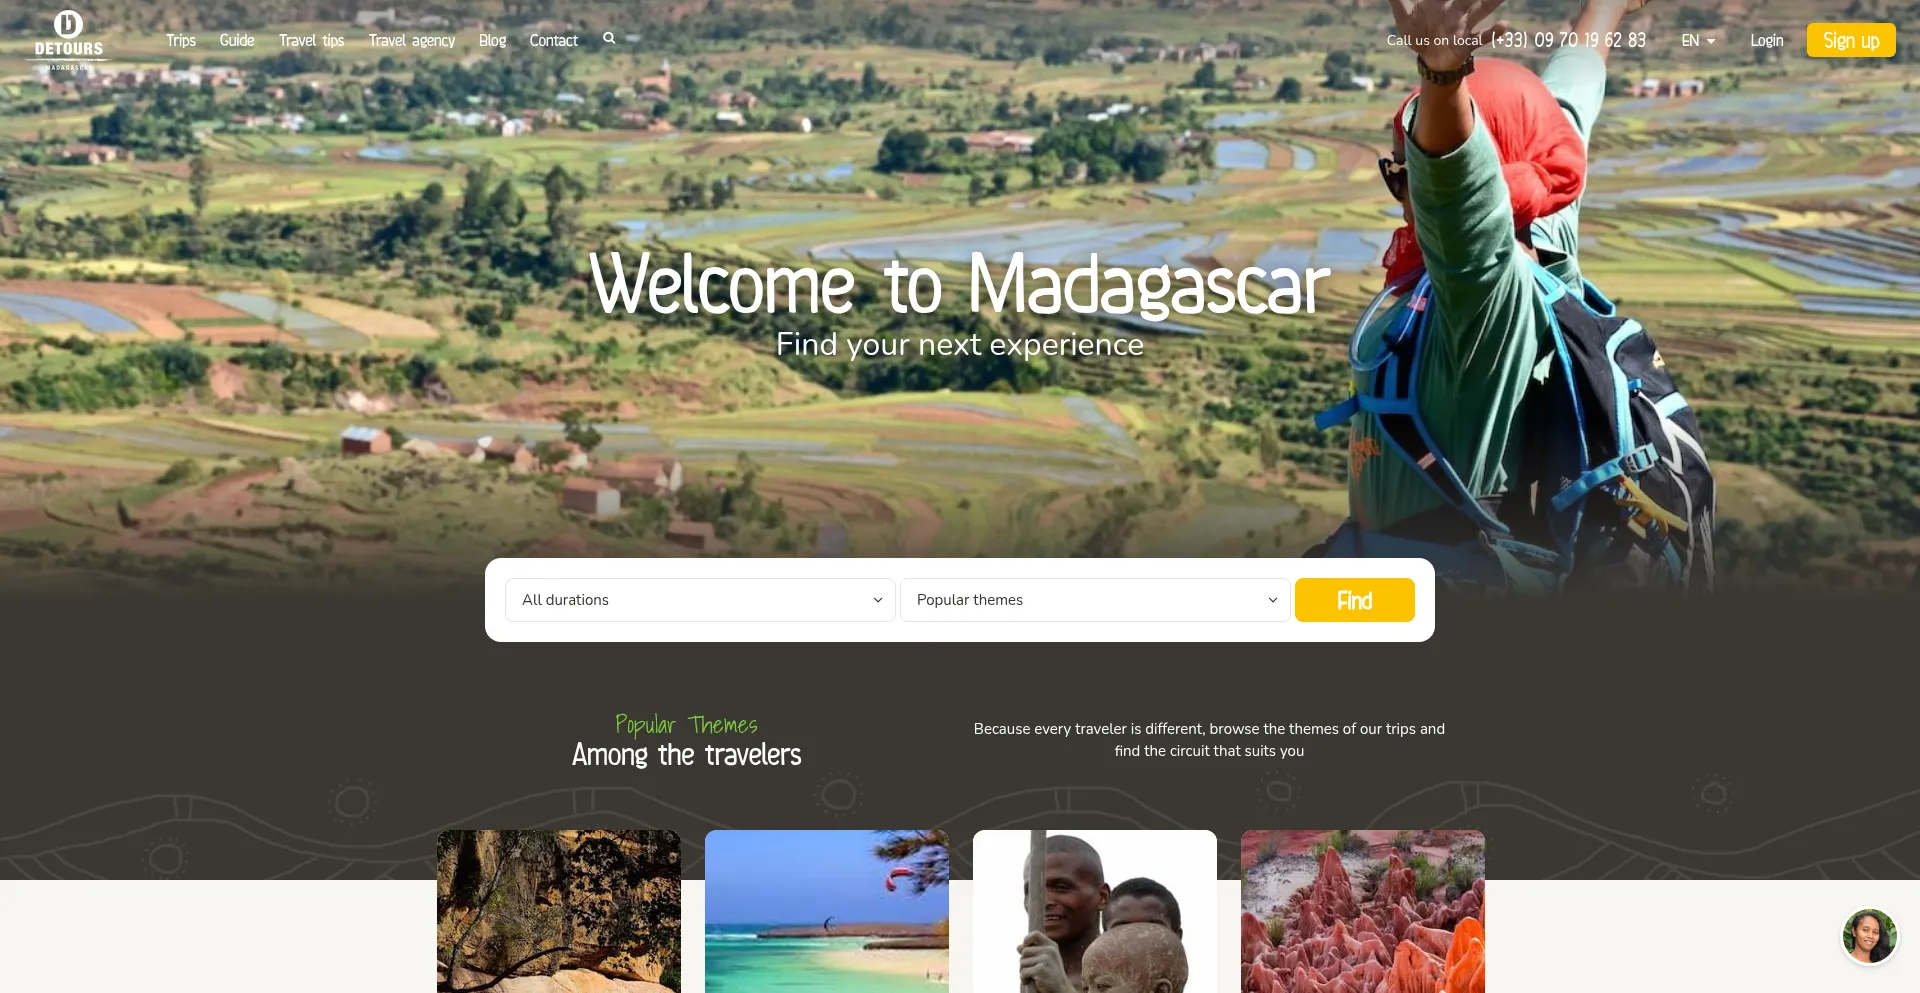
Task: Open the Popular themes dropdown
Action: coord(1095,600)
